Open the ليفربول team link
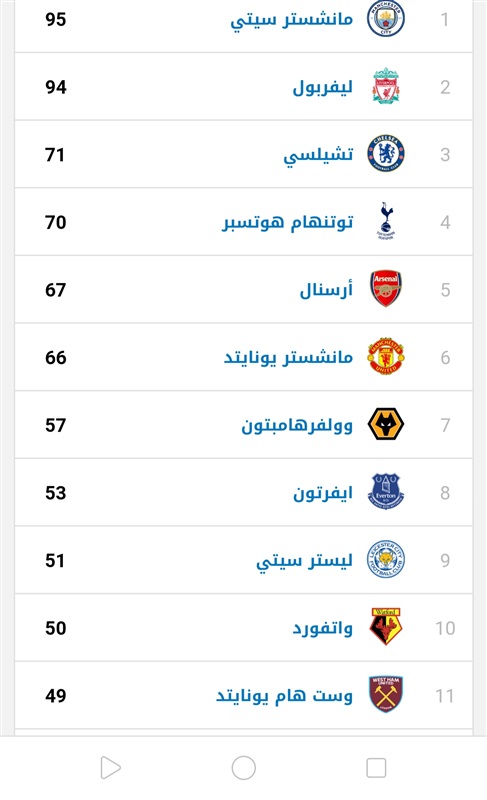 tap(322, 87)
